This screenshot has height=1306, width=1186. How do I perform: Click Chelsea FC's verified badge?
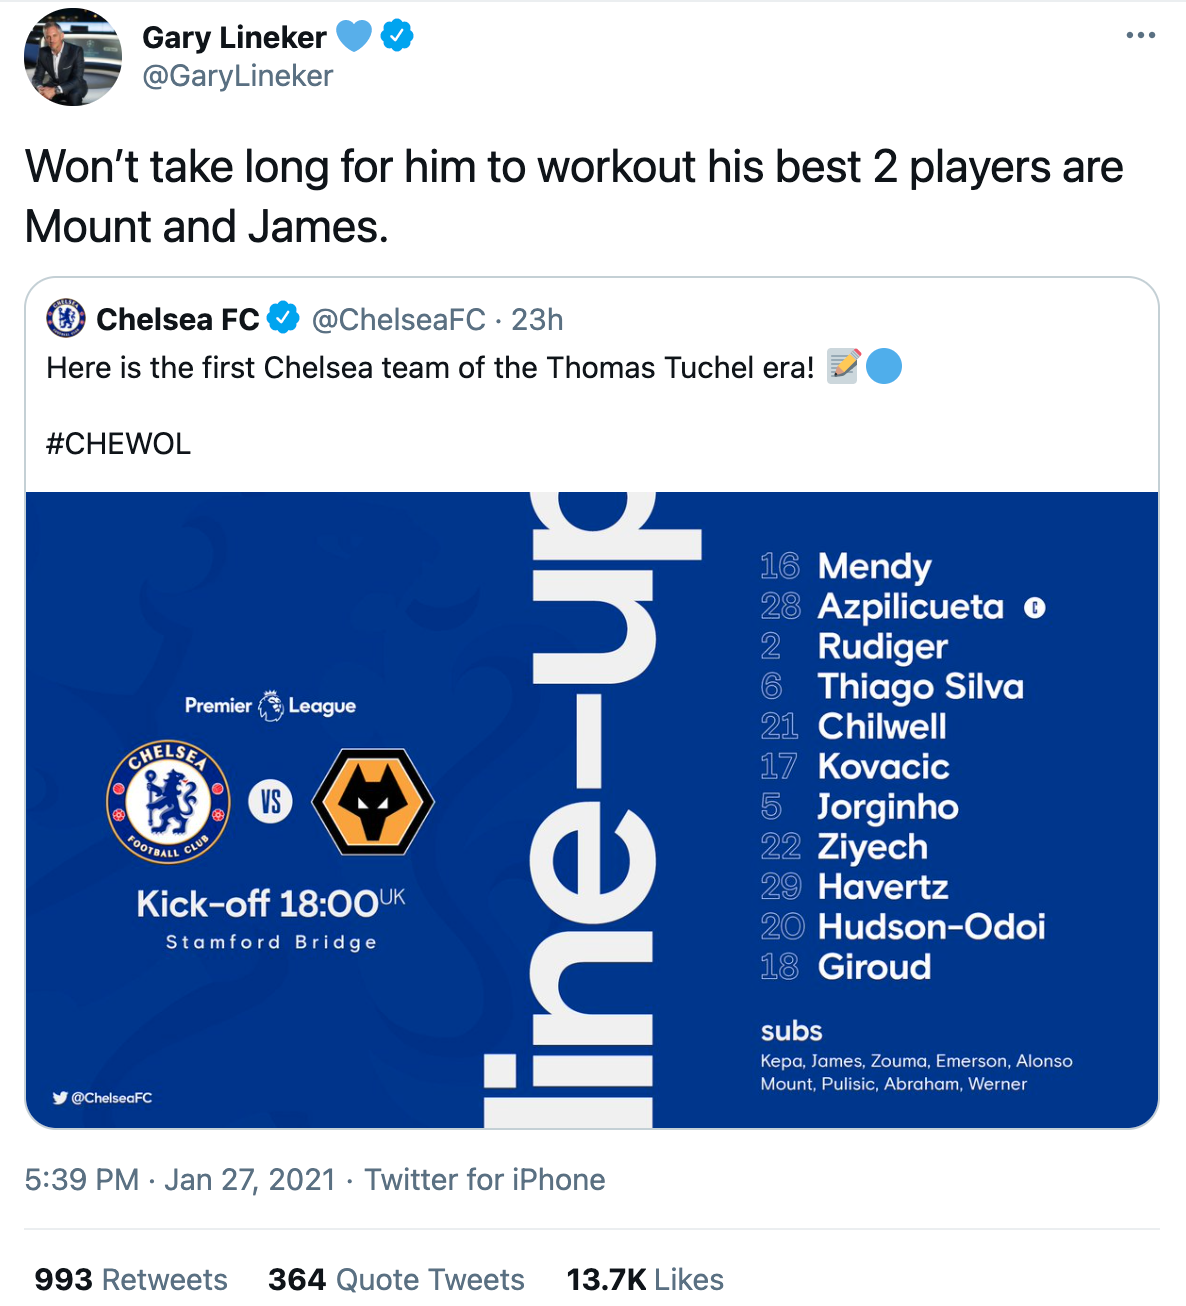click(x=284, y=318)
